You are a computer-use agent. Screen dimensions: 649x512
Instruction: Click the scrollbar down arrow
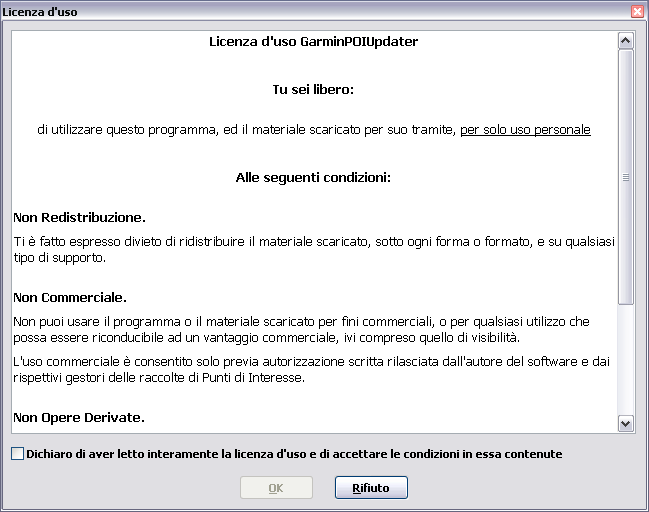(626, 423)
